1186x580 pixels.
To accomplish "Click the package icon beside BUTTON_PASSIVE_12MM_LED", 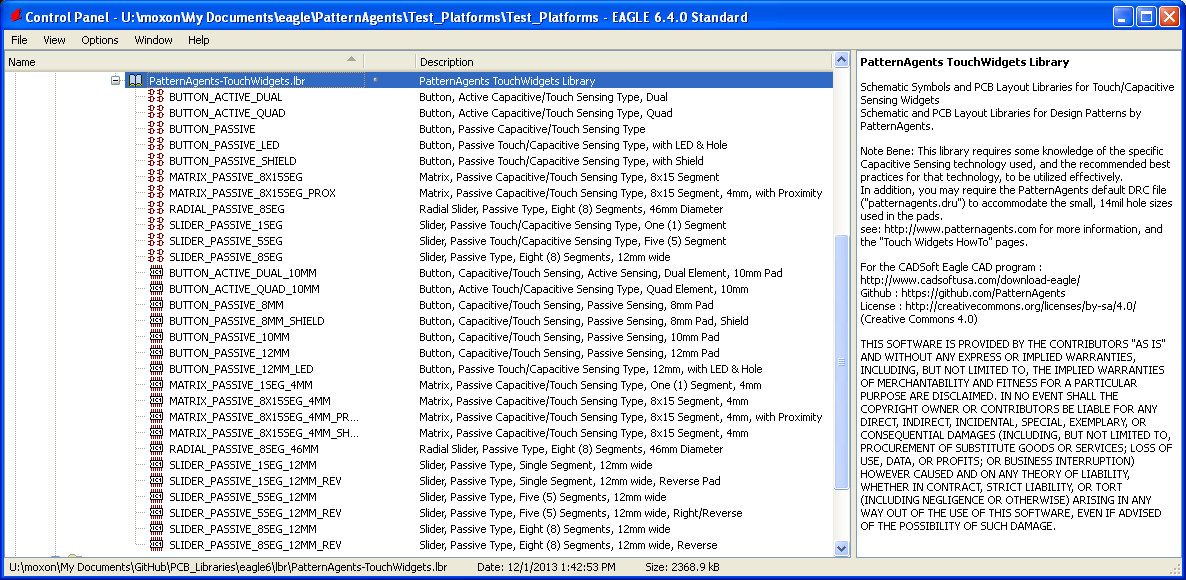I will (x=156, y=369).
